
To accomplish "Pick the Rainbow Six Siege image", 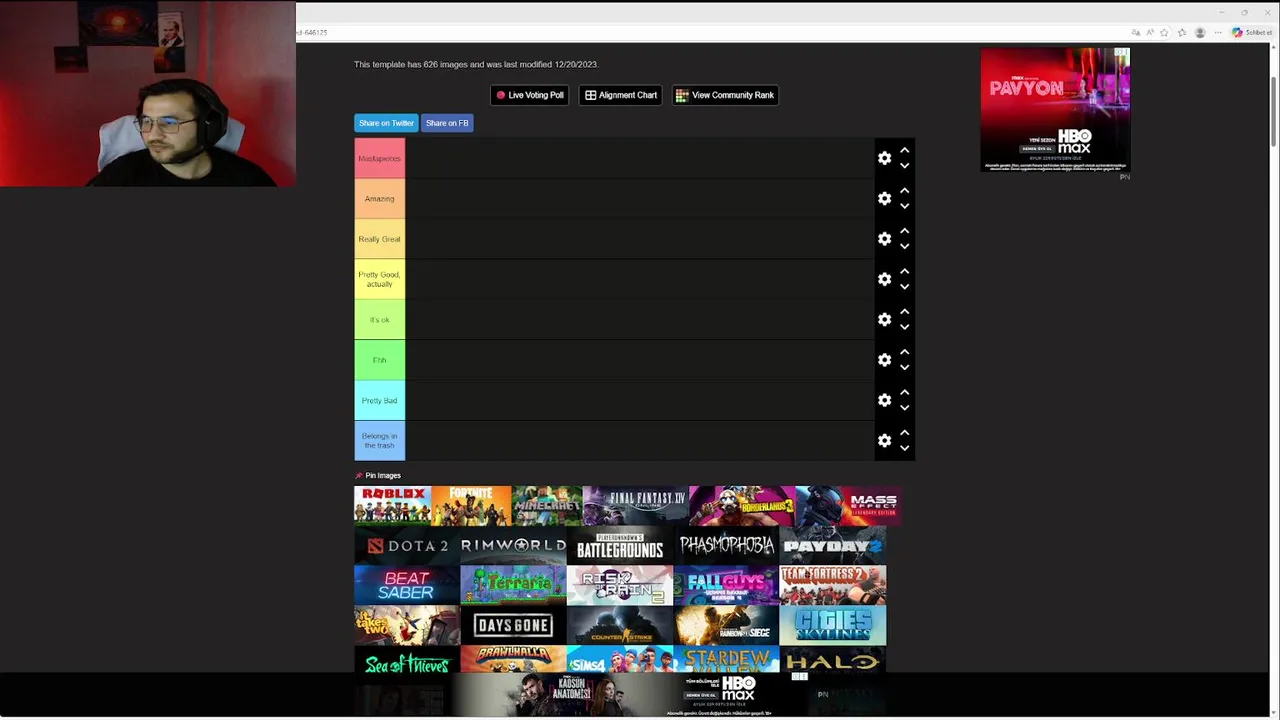I will point(726,626).
